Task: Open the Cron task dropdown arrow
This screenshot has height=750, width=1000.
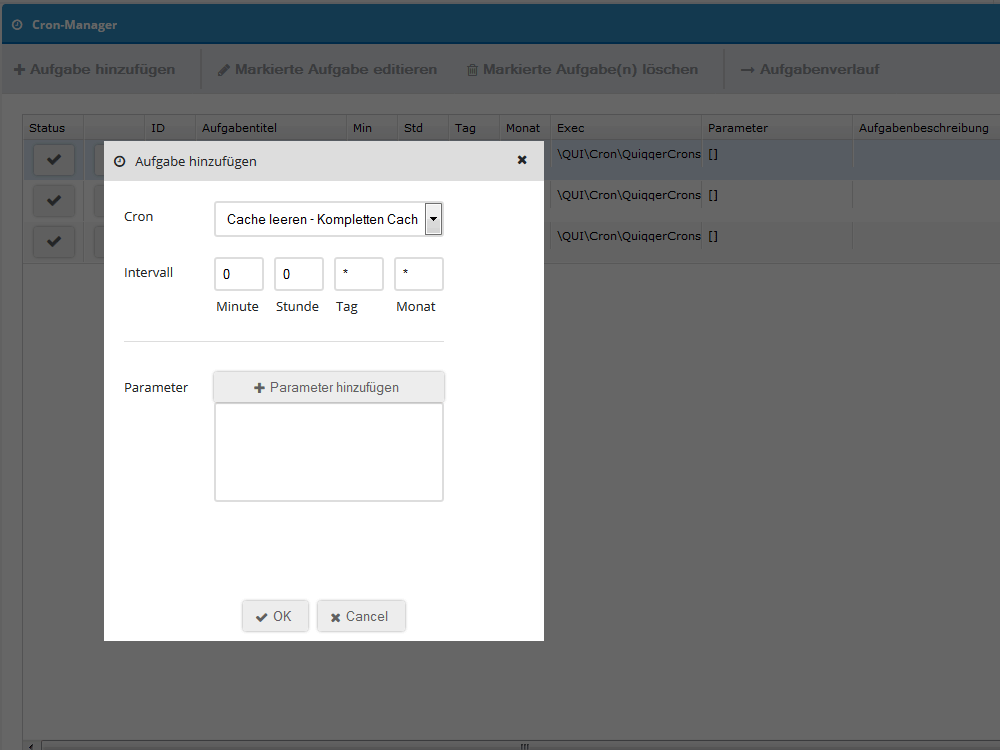Action: pyautogui.click(x=434, y=219)
